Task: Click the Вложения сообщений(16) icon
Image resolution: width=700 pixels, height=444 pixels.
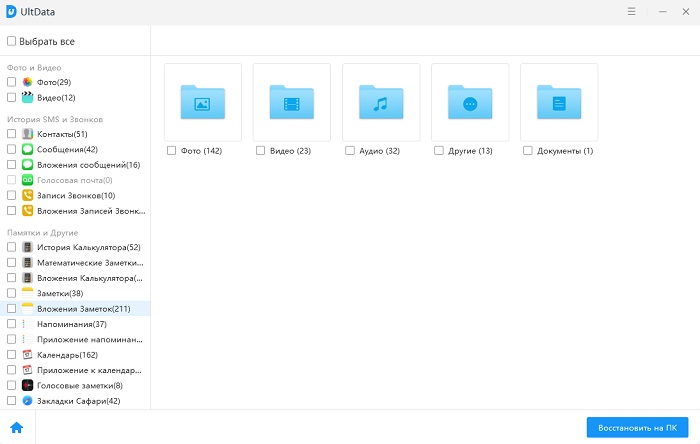Action: click(x=28, y=165)
